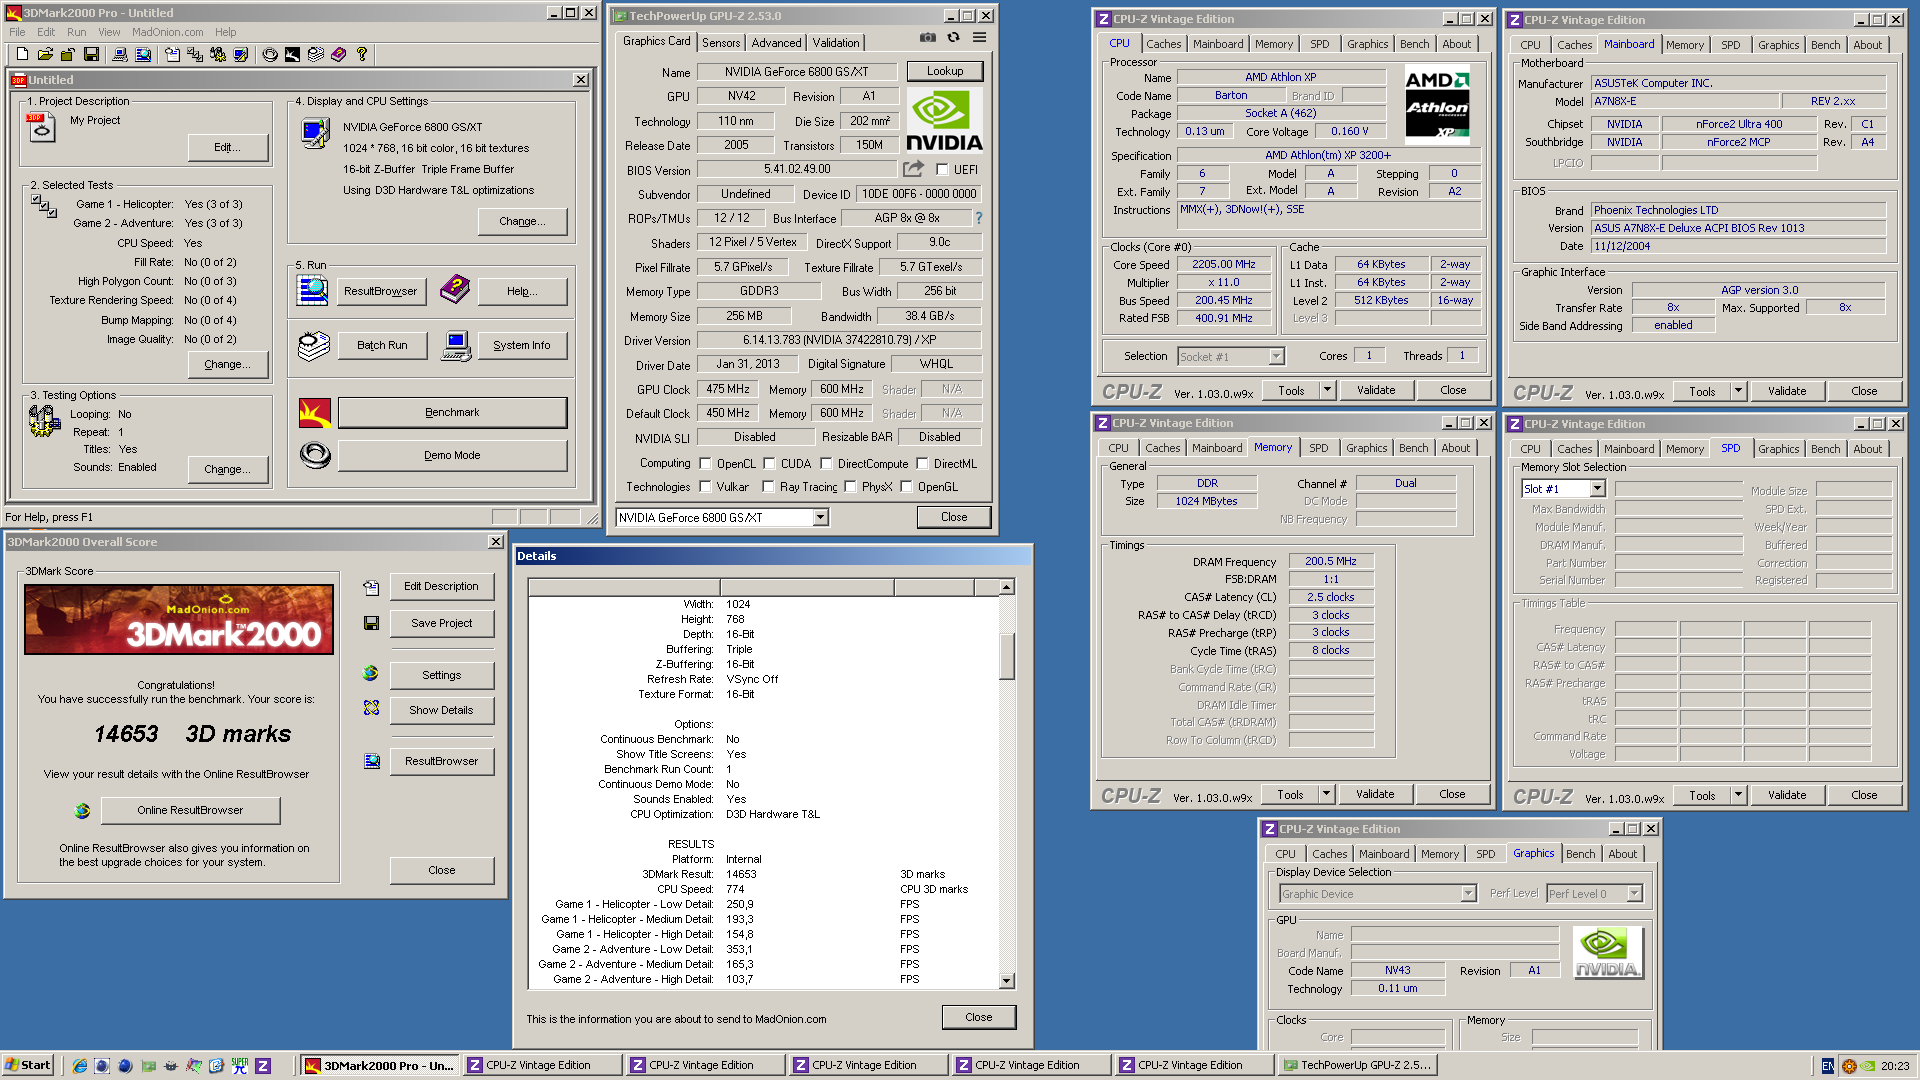Click the Demo Mode film reel toolbar icon
The height and width of the screenshot is (1080, 1920).
click(x=270, y=54)
